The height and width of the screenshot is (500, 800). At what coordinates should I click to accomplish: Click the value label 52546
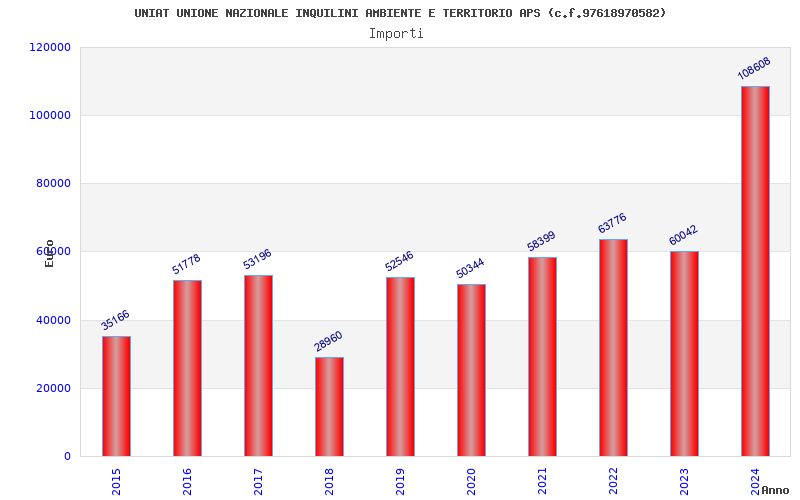(x=399, y=261)
